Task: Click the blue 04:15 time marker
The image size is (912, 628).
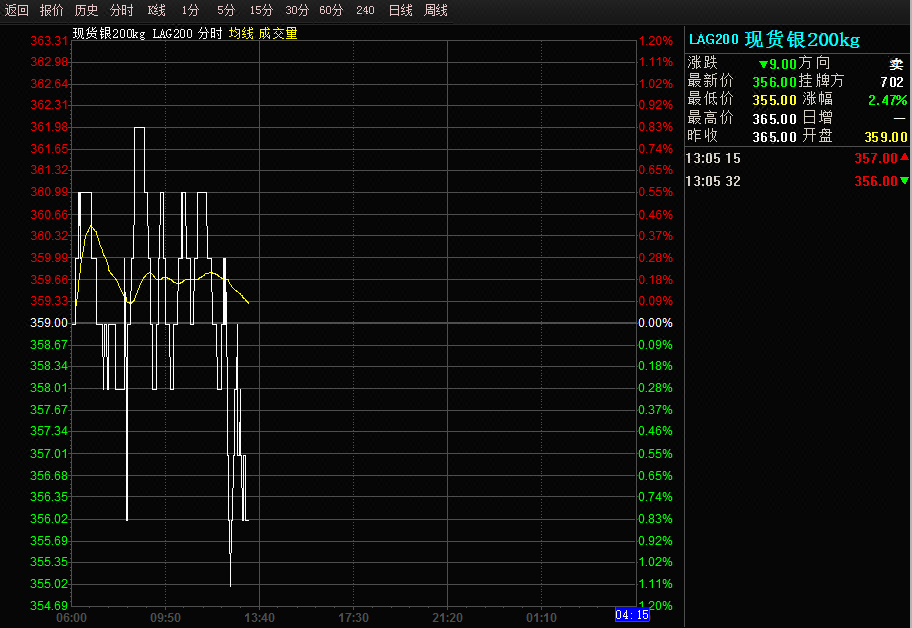Action: (632, 615)
